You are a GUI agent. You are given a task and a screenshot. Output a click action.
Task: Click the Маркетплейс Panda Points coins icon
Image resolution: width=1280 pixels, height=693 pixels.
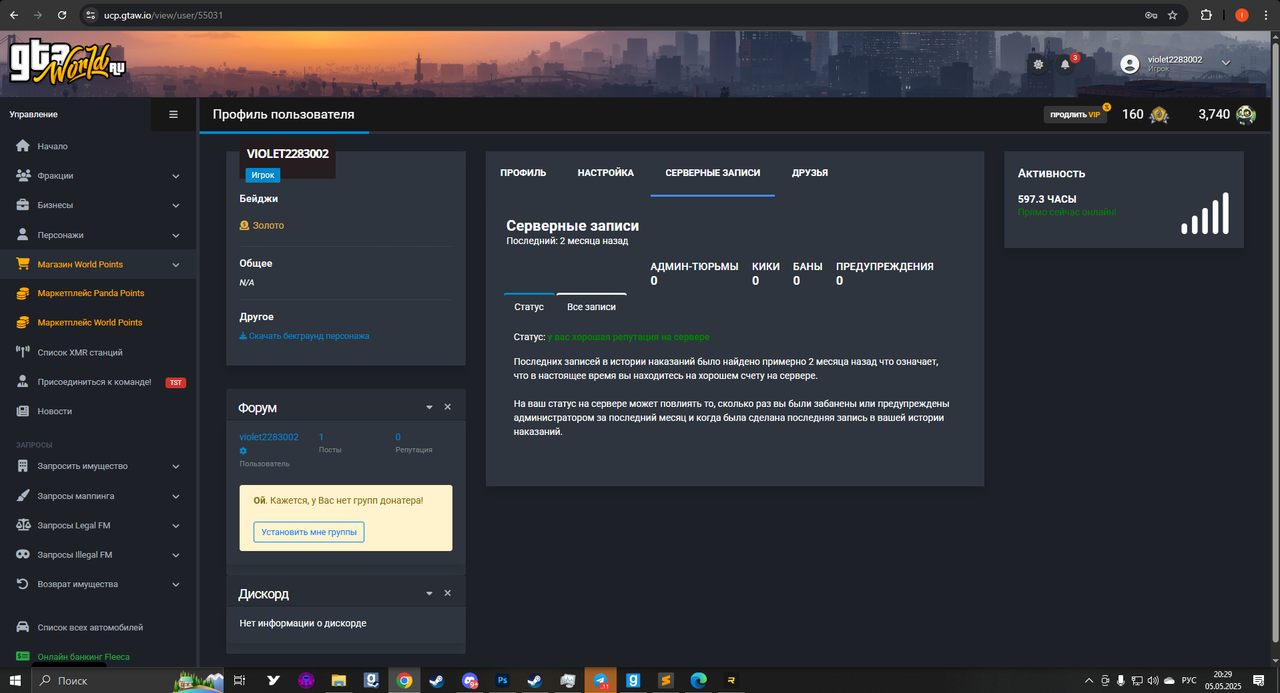click(x=23, y=293)
